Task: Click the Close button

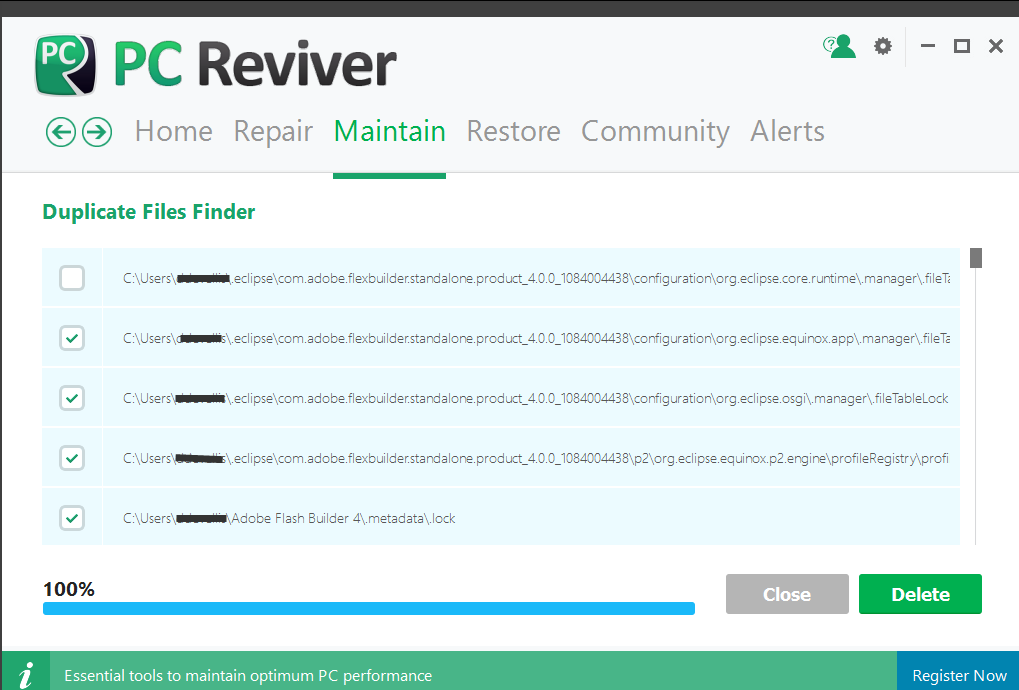Action: [787, 594]
